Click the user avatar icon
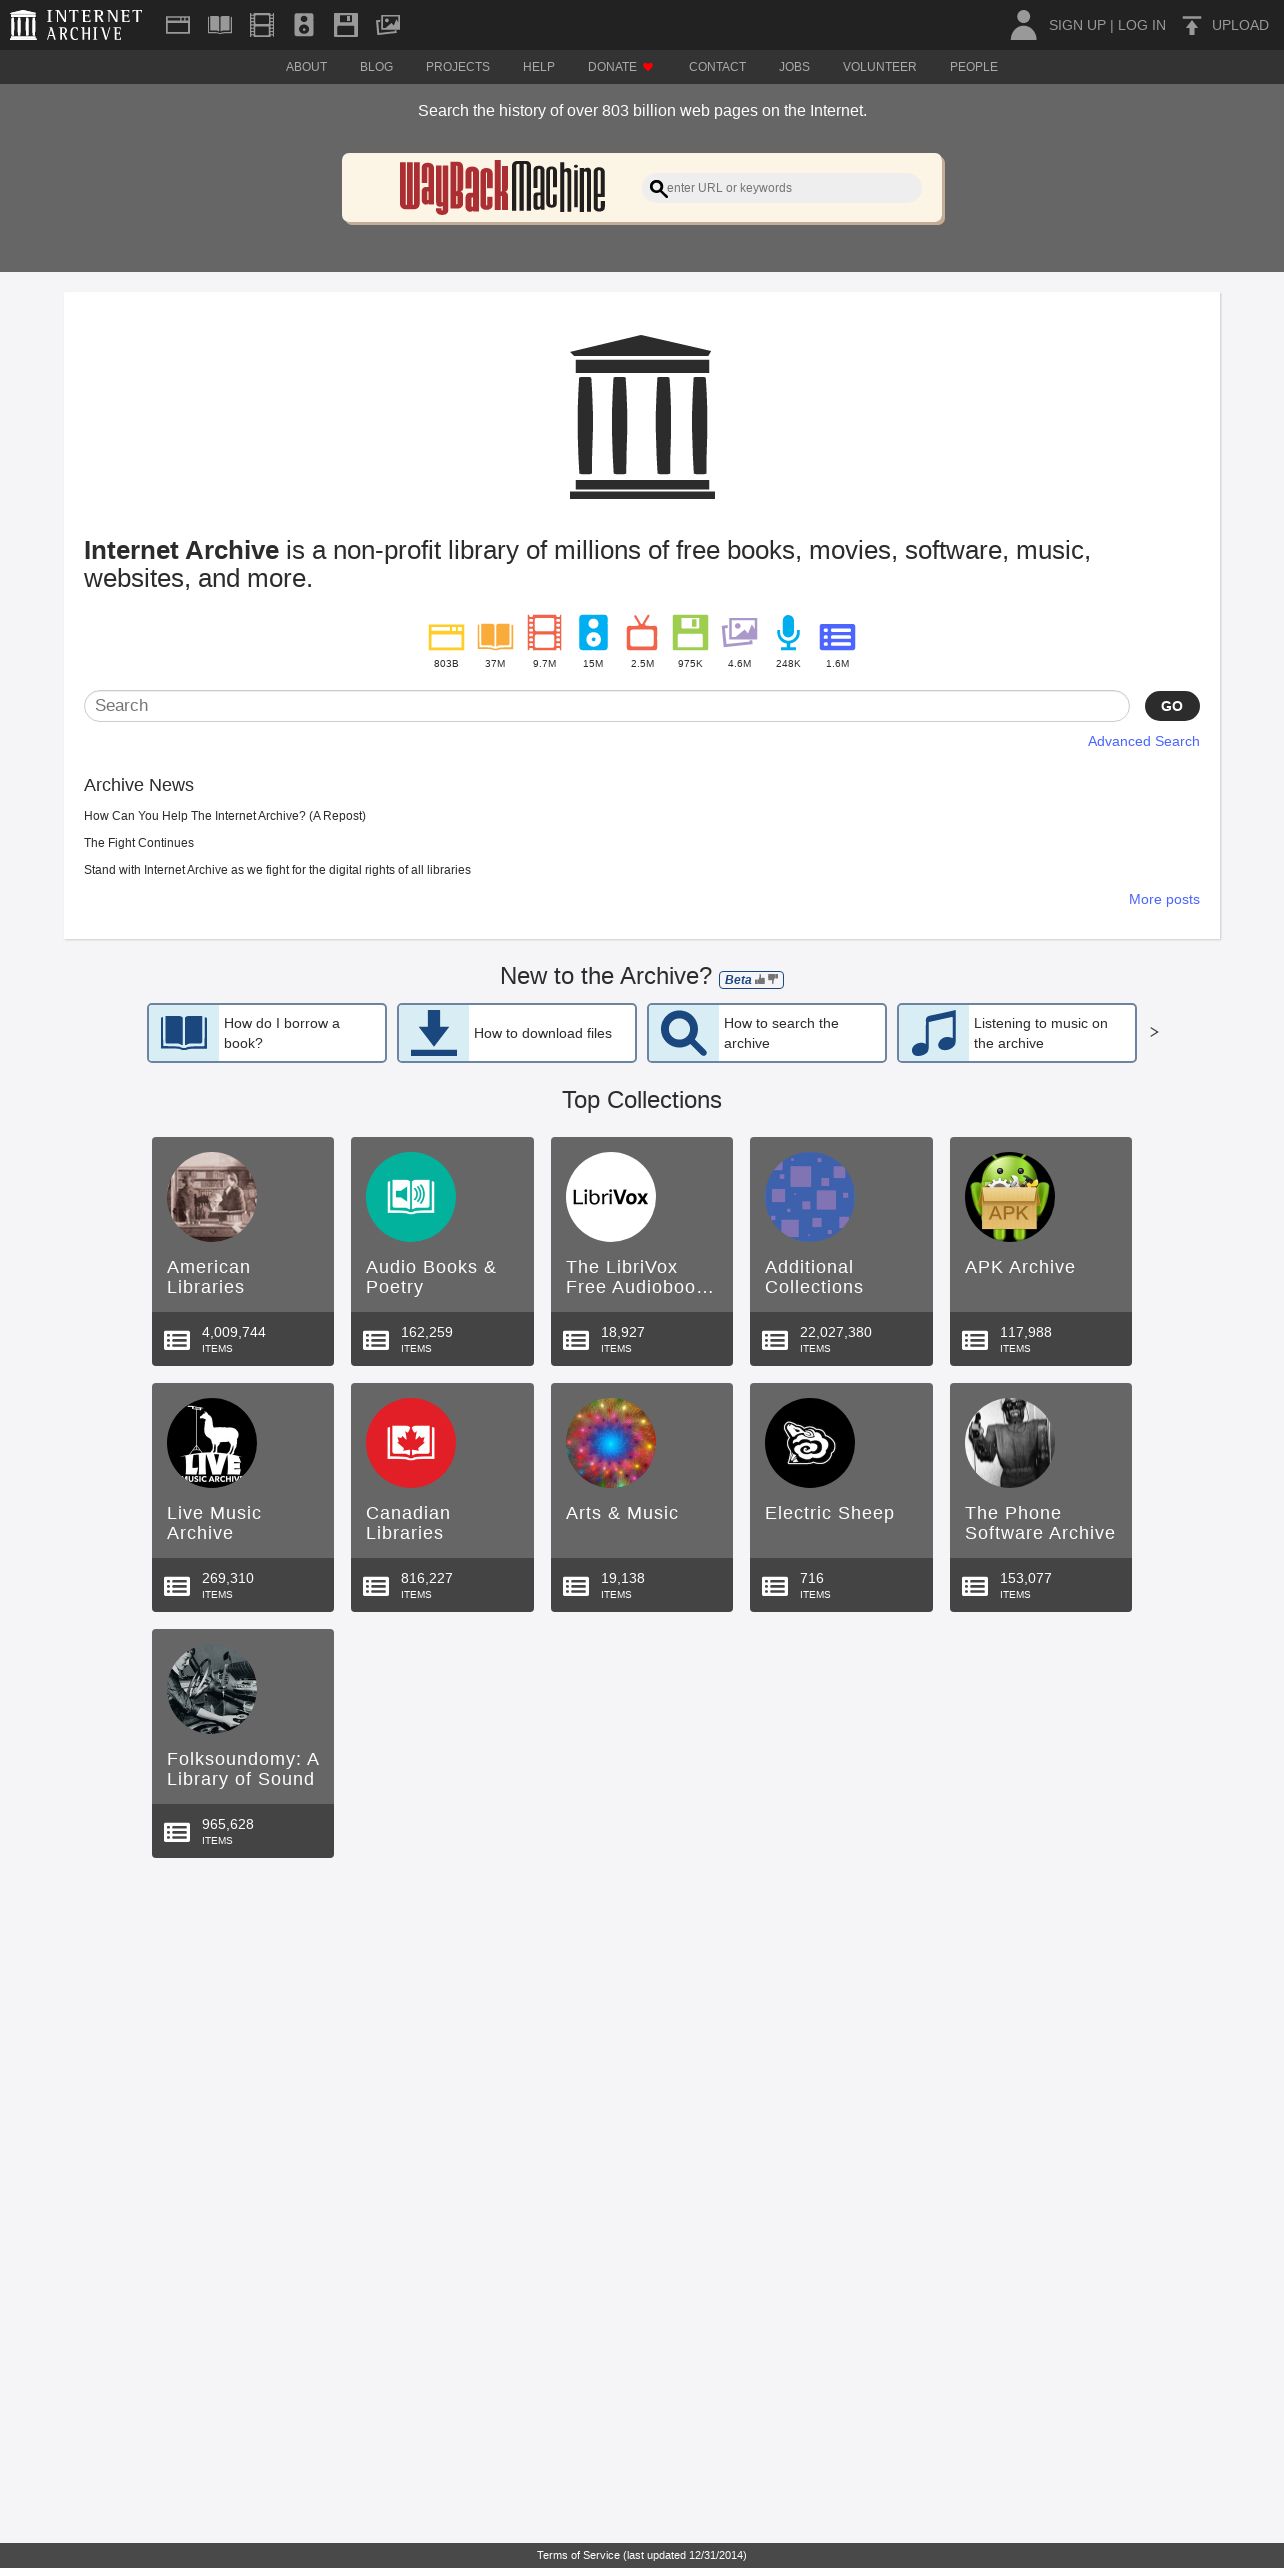 (x=1023, y=25)
